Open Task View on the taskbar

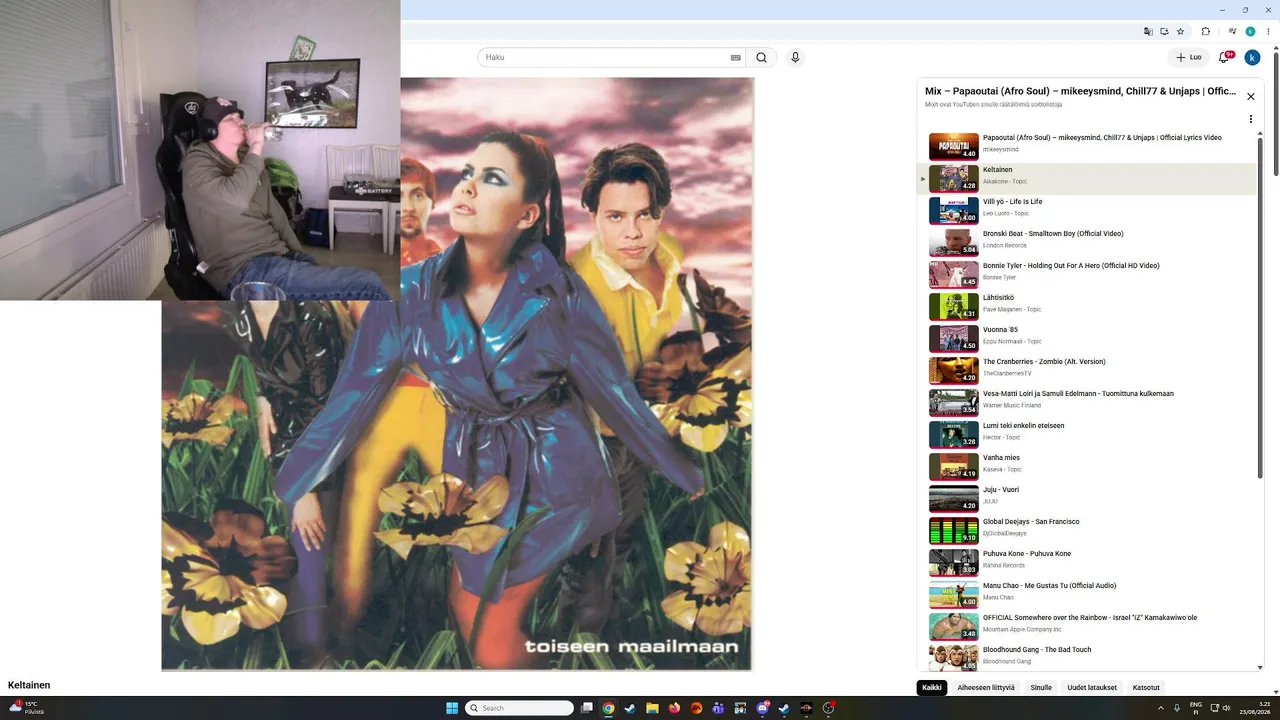(x=586, y=708)
